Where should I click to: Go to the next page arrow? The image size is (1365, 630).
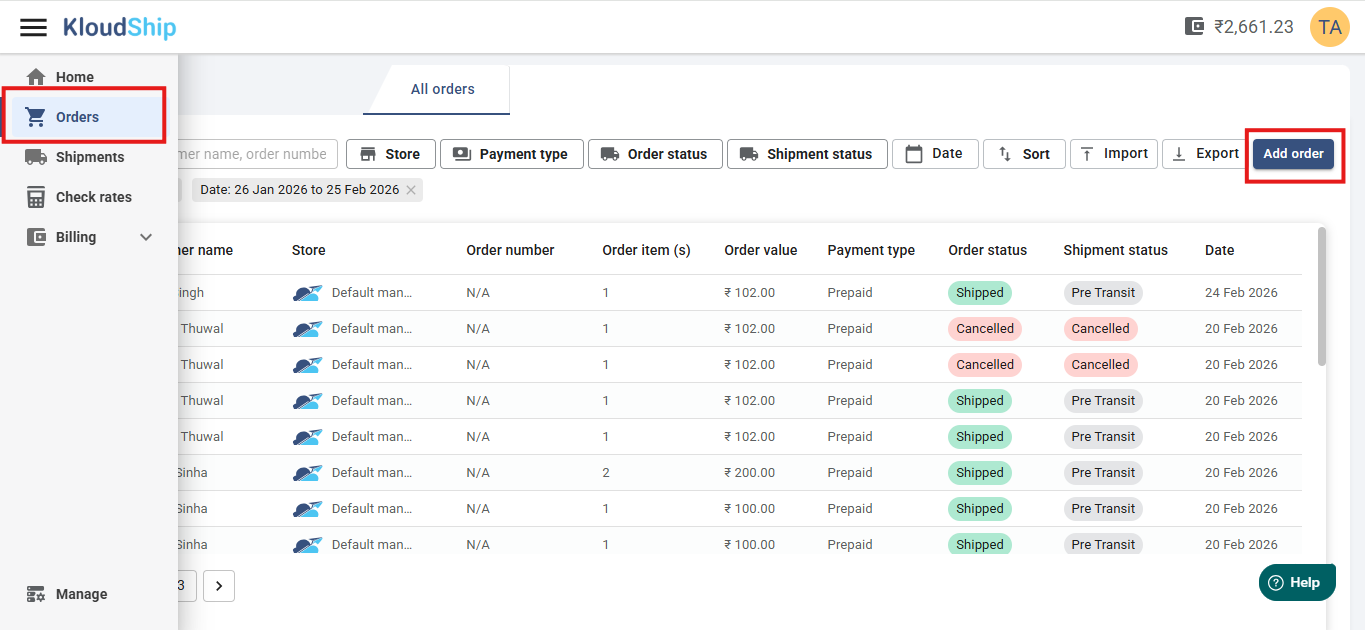pyautogui.click(x=219, y=585)
